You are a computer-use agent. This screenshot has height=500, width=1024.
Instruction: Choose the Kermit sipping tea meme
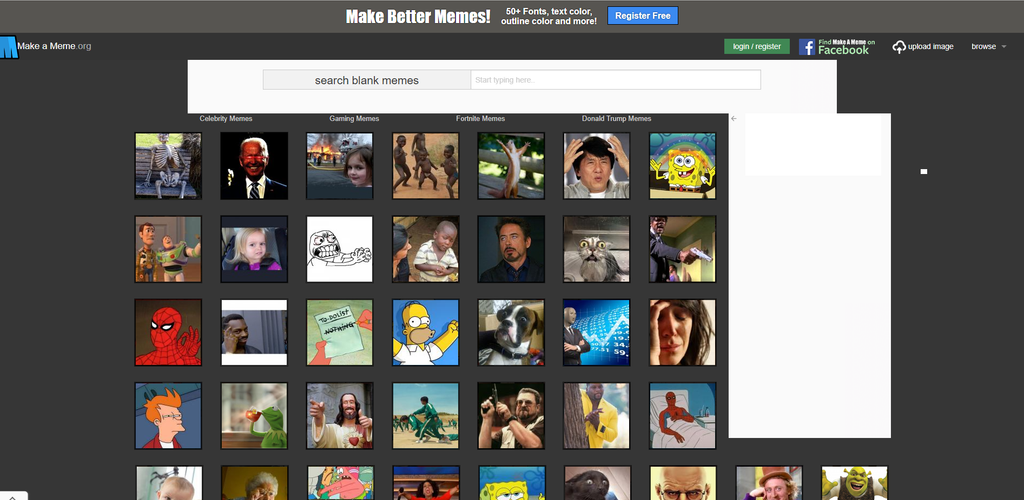254,415
